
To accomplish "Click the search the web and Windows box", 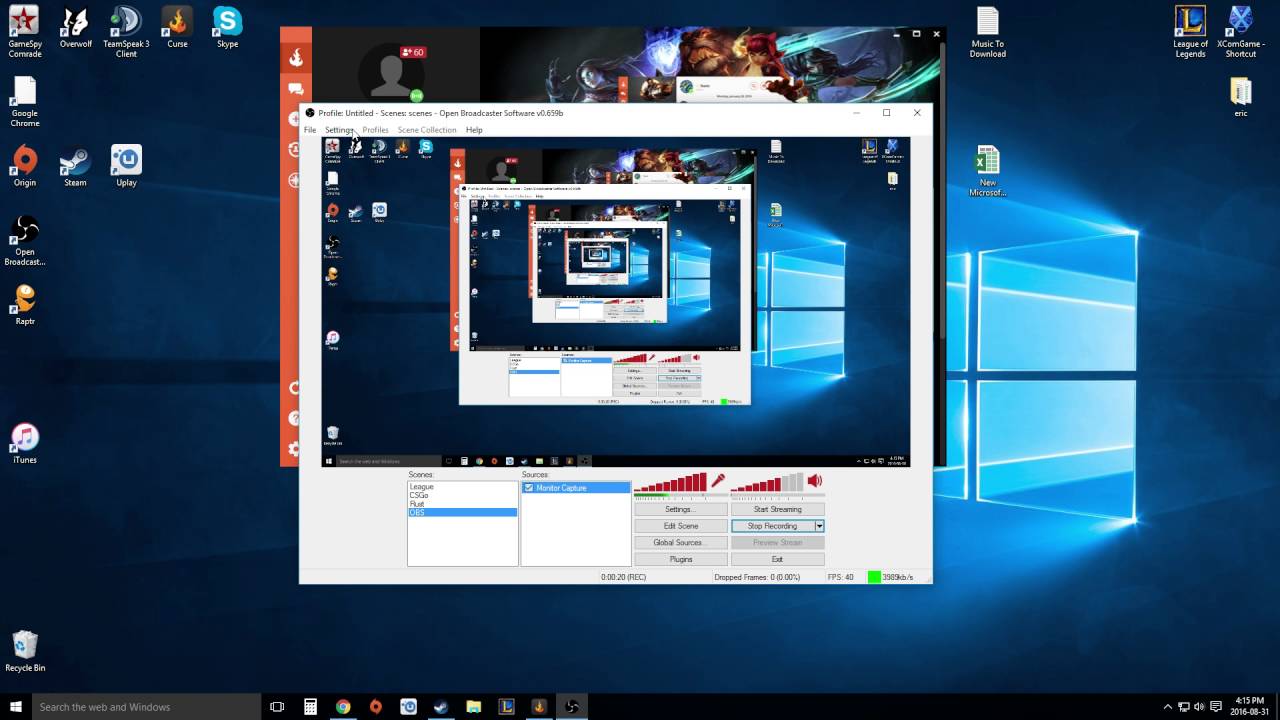I will click(x=145, y=706).
